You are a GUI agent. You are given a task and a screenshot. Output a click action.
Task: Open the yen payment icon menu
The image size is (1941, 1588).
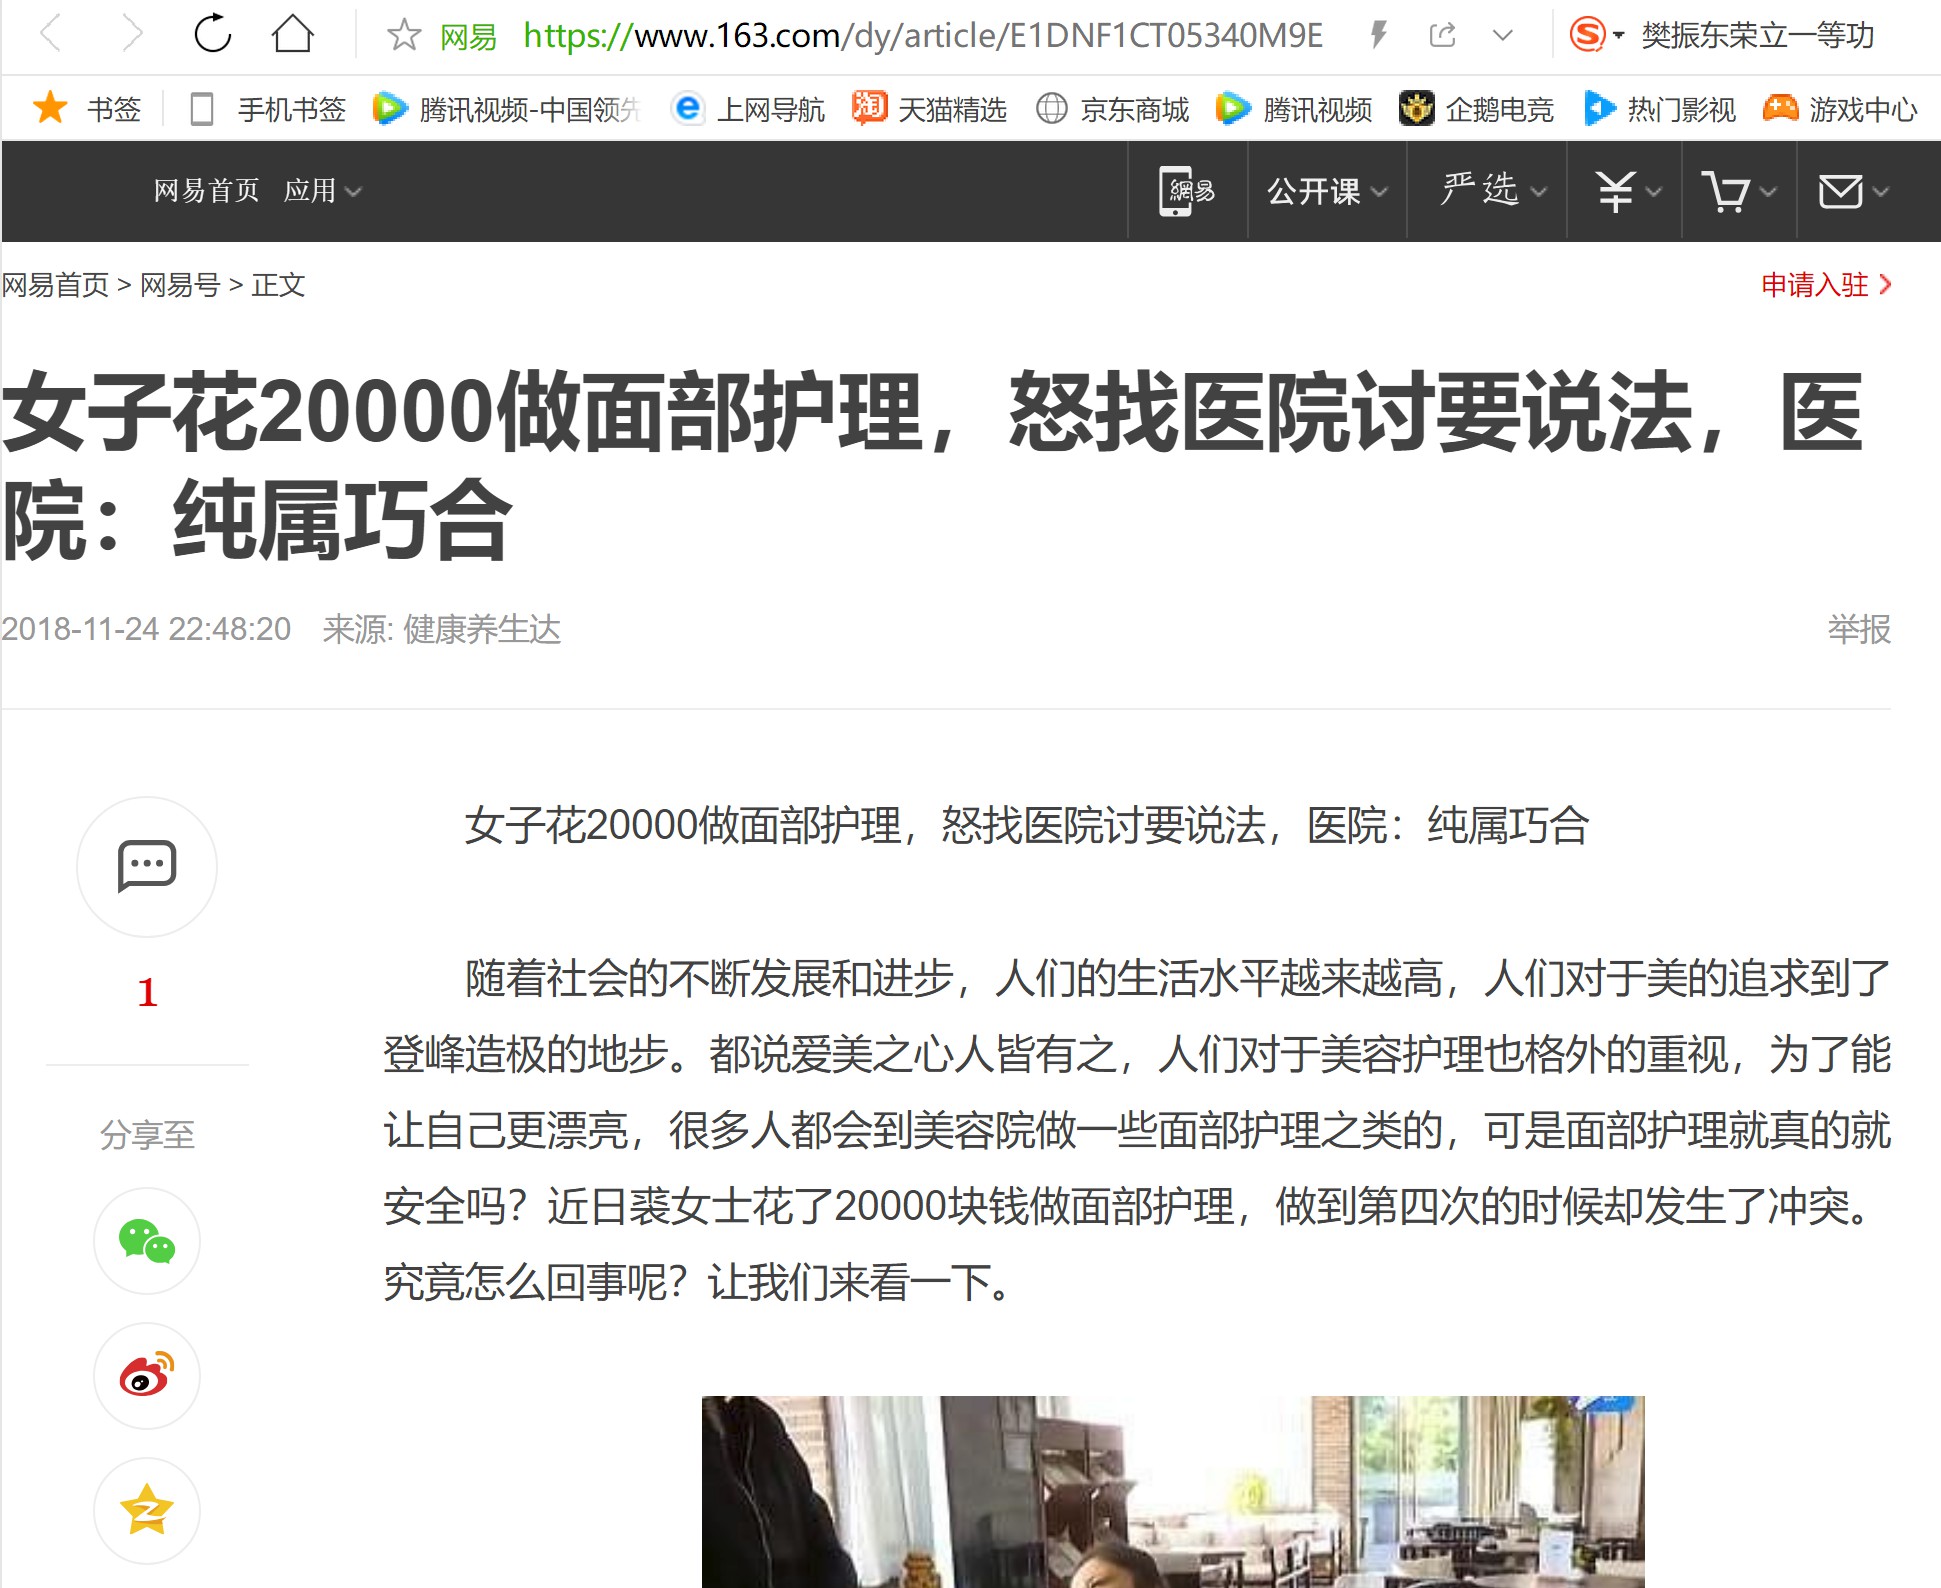click(x=1627, y=191)
